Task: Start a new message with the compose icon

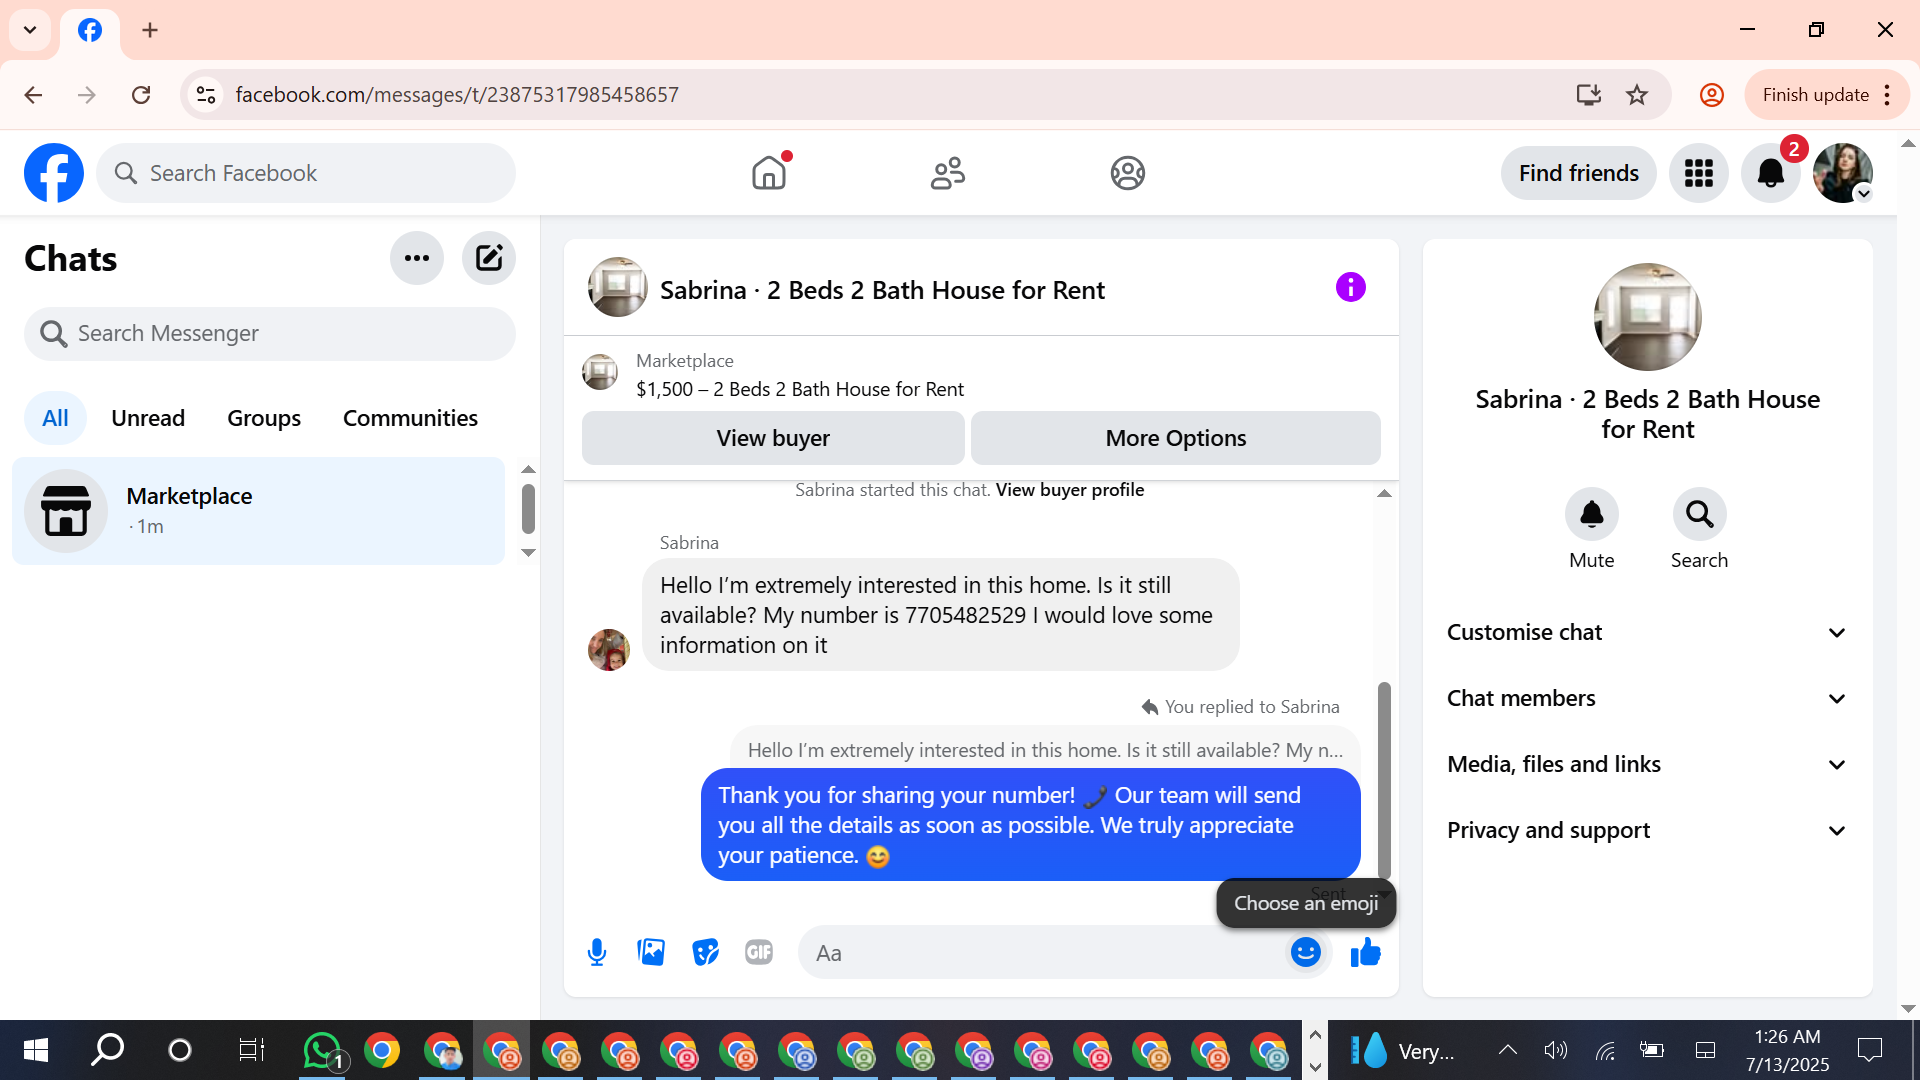Action: (488, 258)
